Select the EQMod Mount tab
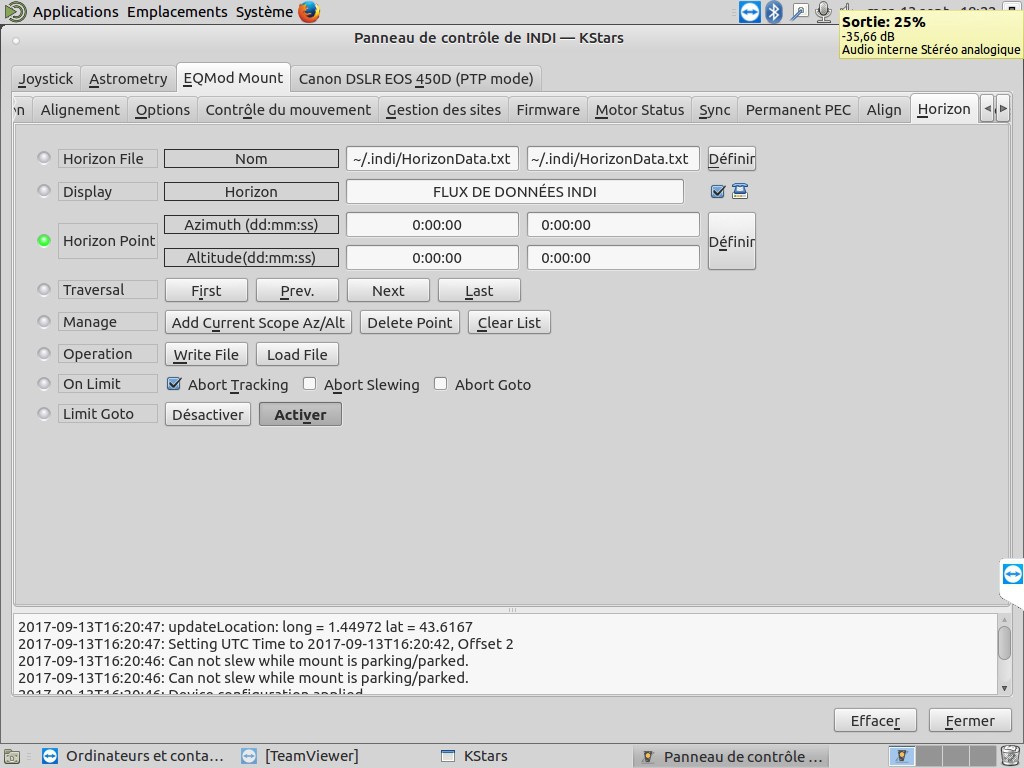 pyautogui.click(x=233, y=78)
